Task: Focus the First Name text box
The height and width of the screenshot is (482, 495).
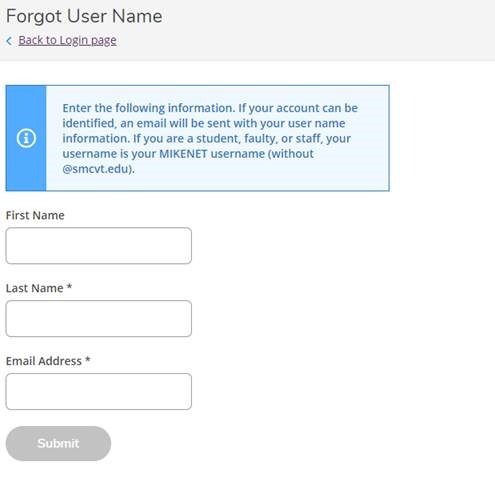Action: 99,246
